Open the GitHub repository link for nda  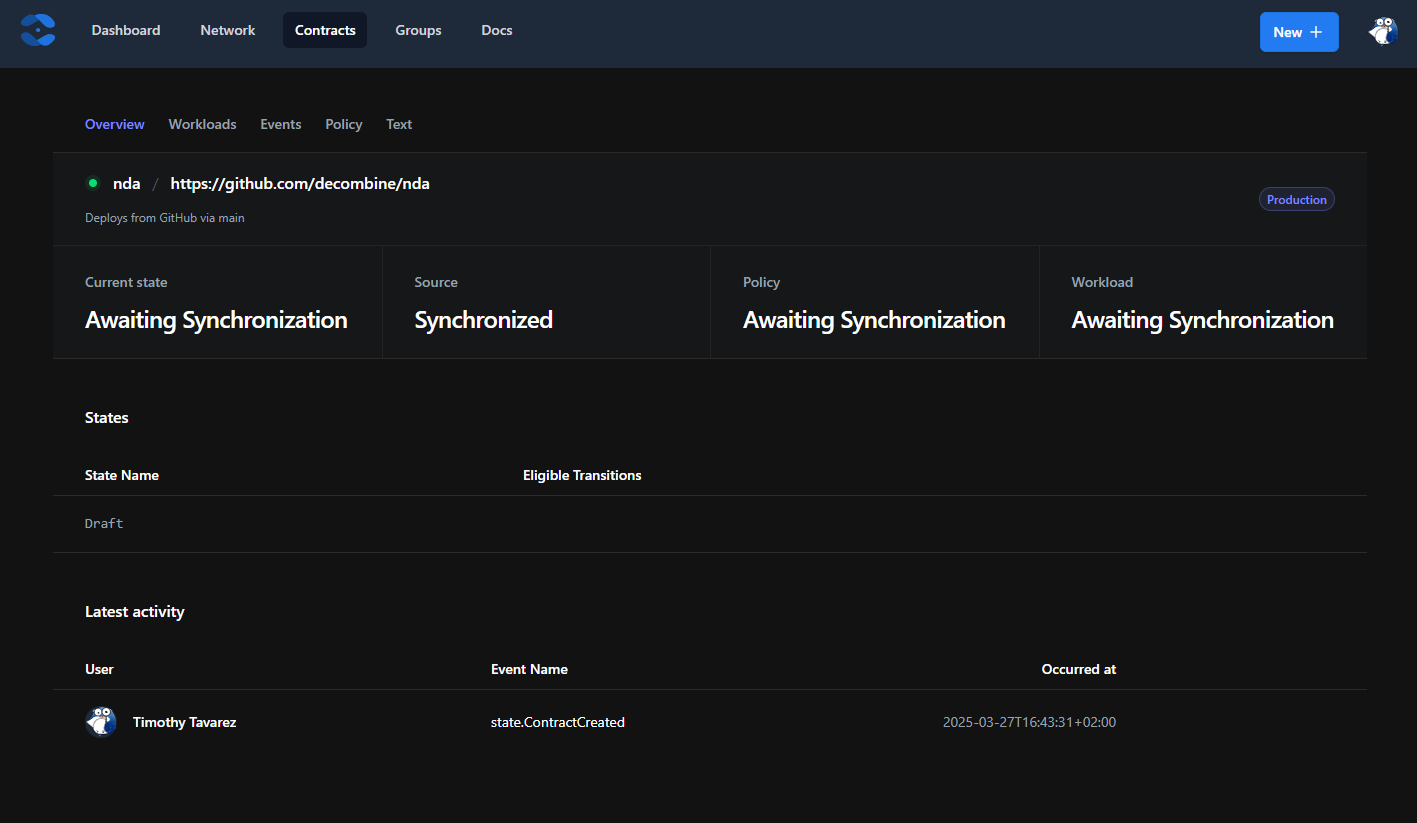(x=299, y=183)
